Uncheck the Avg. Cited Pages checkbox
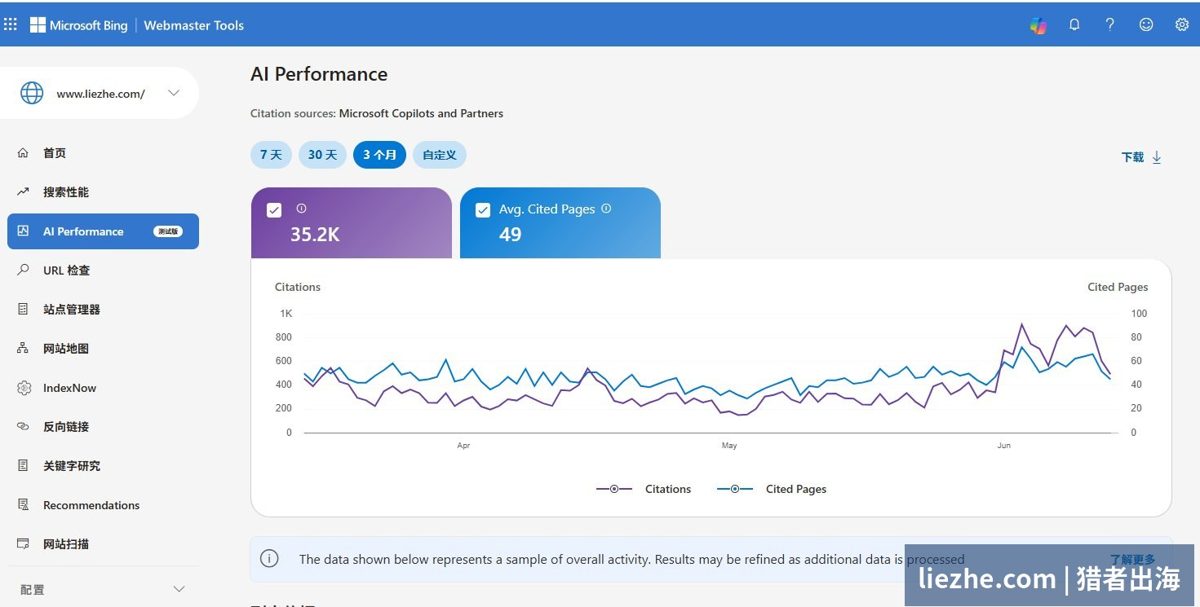Viewport: 1200px width, 607px height. [483, 210]
